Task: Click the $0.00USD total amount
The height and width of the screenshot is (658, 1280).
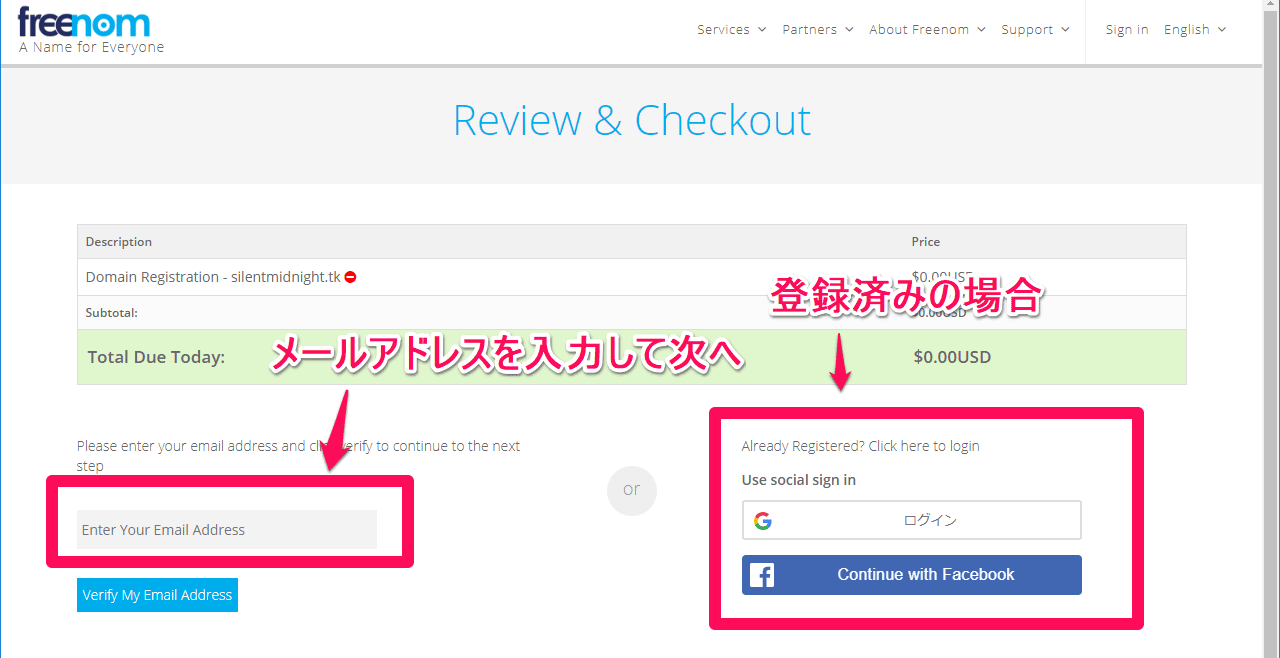Action: click(952, 357)
